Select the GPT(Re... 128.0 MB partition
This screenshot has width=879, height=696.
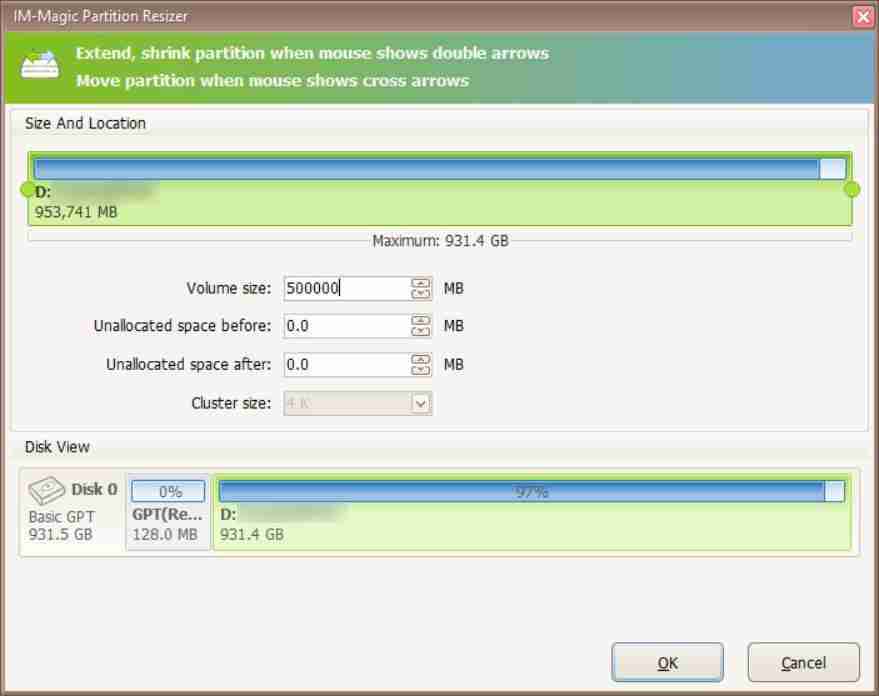(x=168, y=512)
